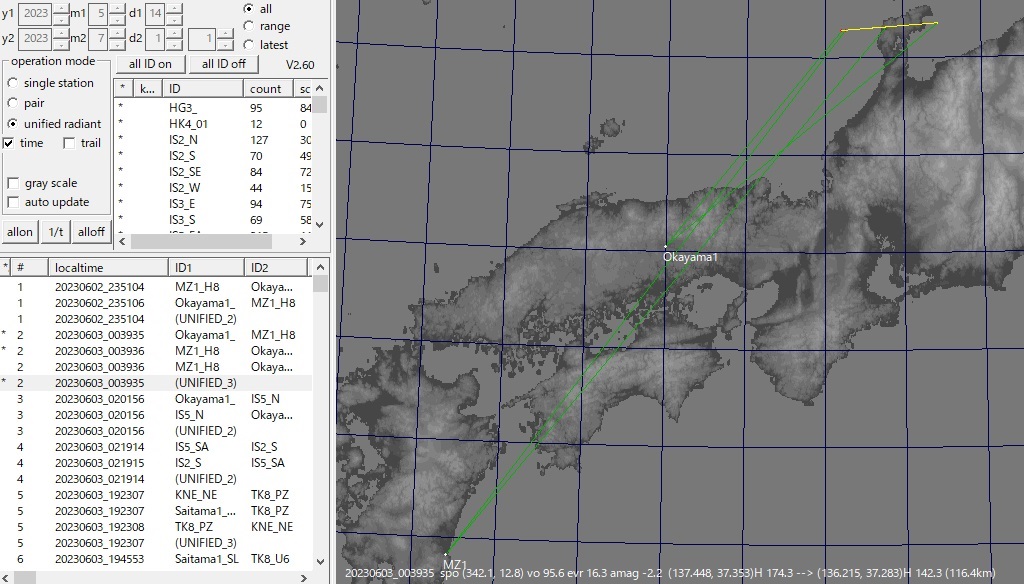
Task: Increment the m1 month value with its up arrow
Action: tap(118, 7)
